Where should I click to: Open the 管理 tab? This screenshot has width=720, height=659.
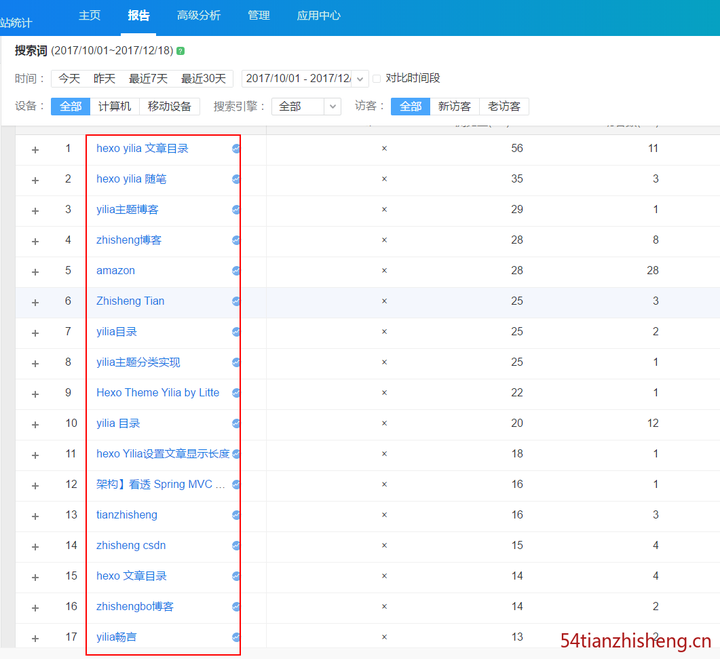(x=259, y=16)
